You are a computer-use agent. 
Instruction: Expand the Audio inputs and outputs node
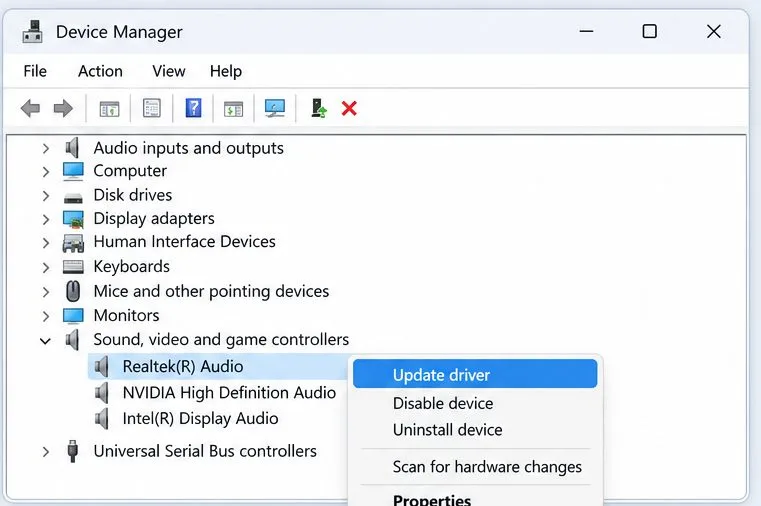[x=46, y=148]
